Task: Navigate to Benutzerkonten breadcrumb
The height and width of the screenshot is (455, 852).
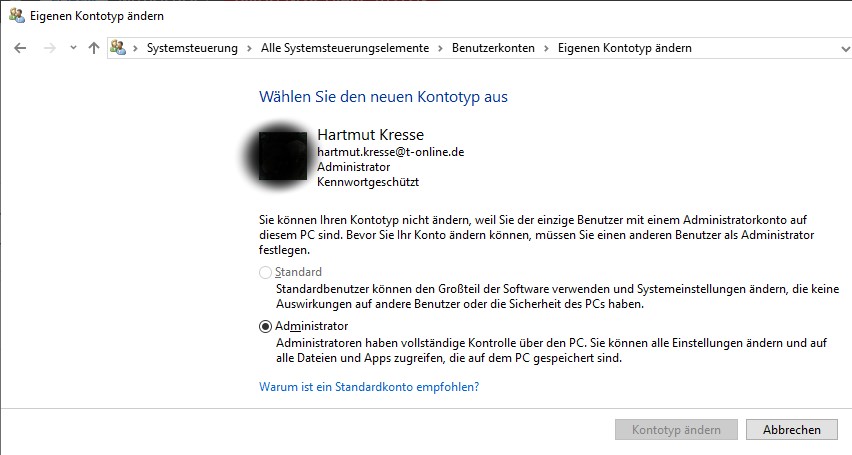Action: [493, 48]
